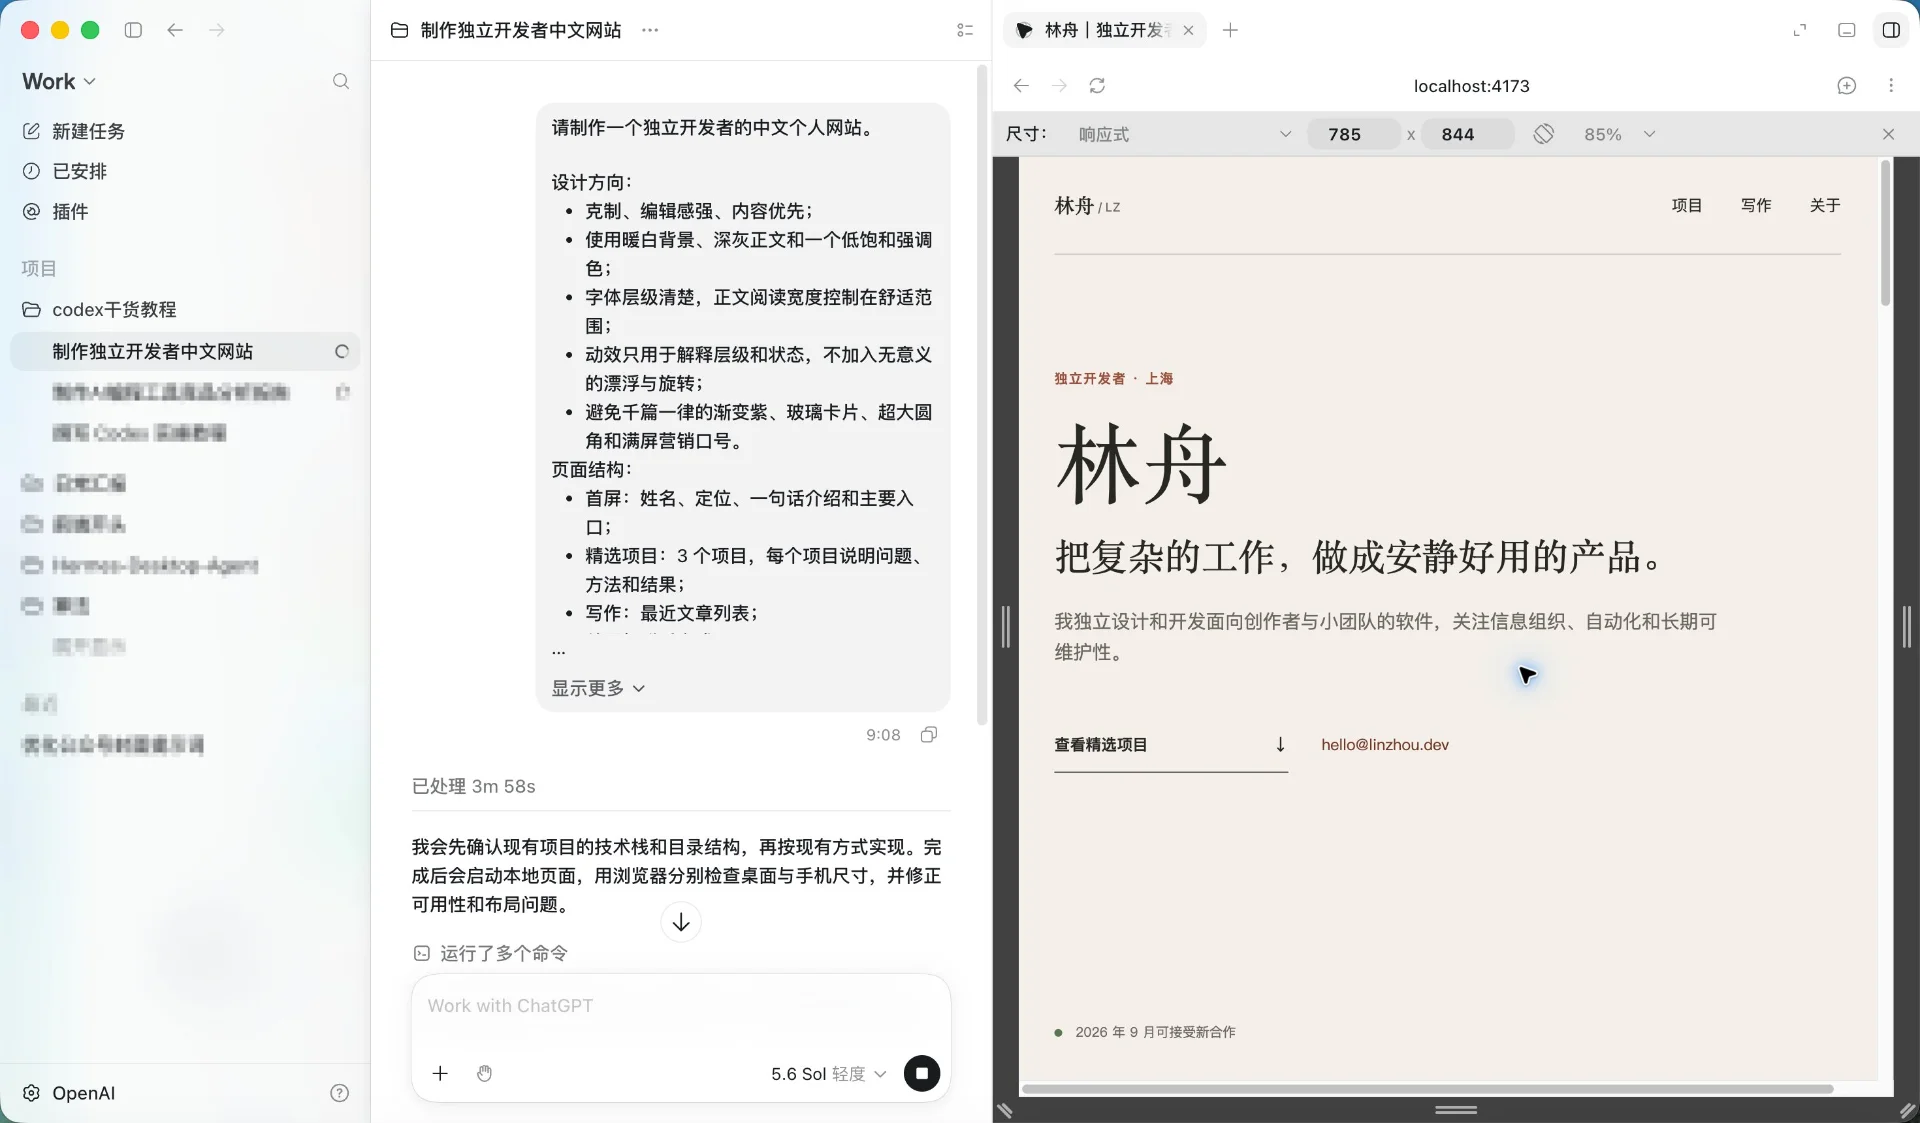1920x1123 pixels.
Task: Edit the 844 viewport height field
Action: tap(1467, 134)
